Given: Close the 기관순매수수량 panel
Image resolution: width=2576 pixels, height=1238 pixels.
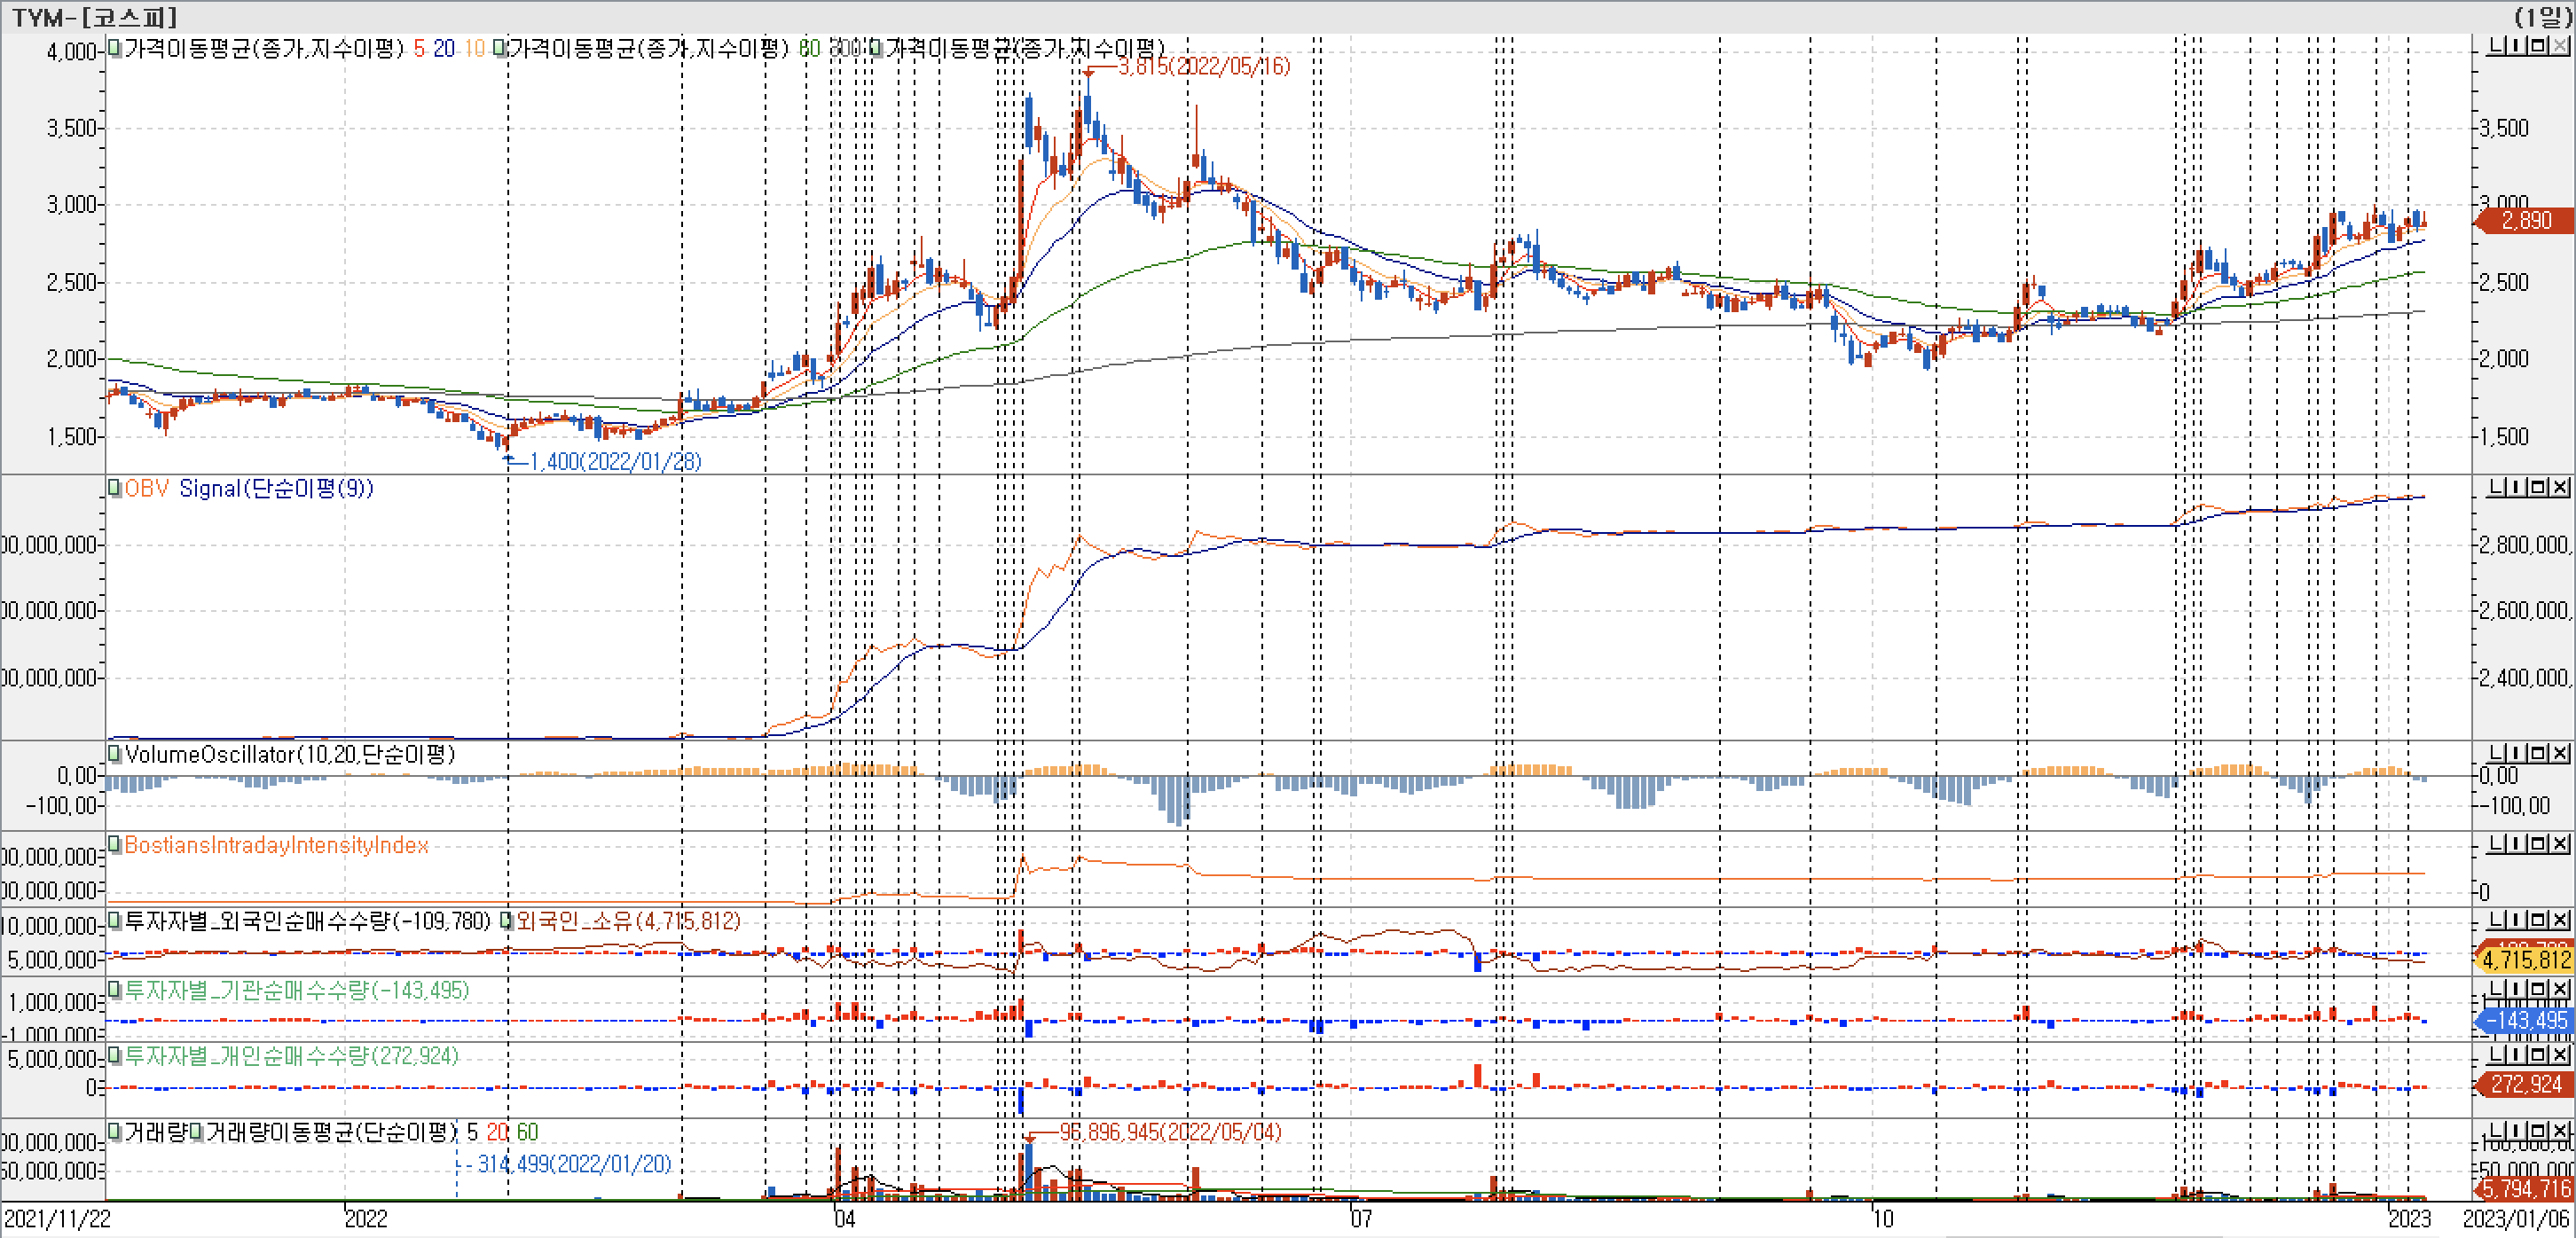Looking at the screenshot, I should tap(2560, 989).
